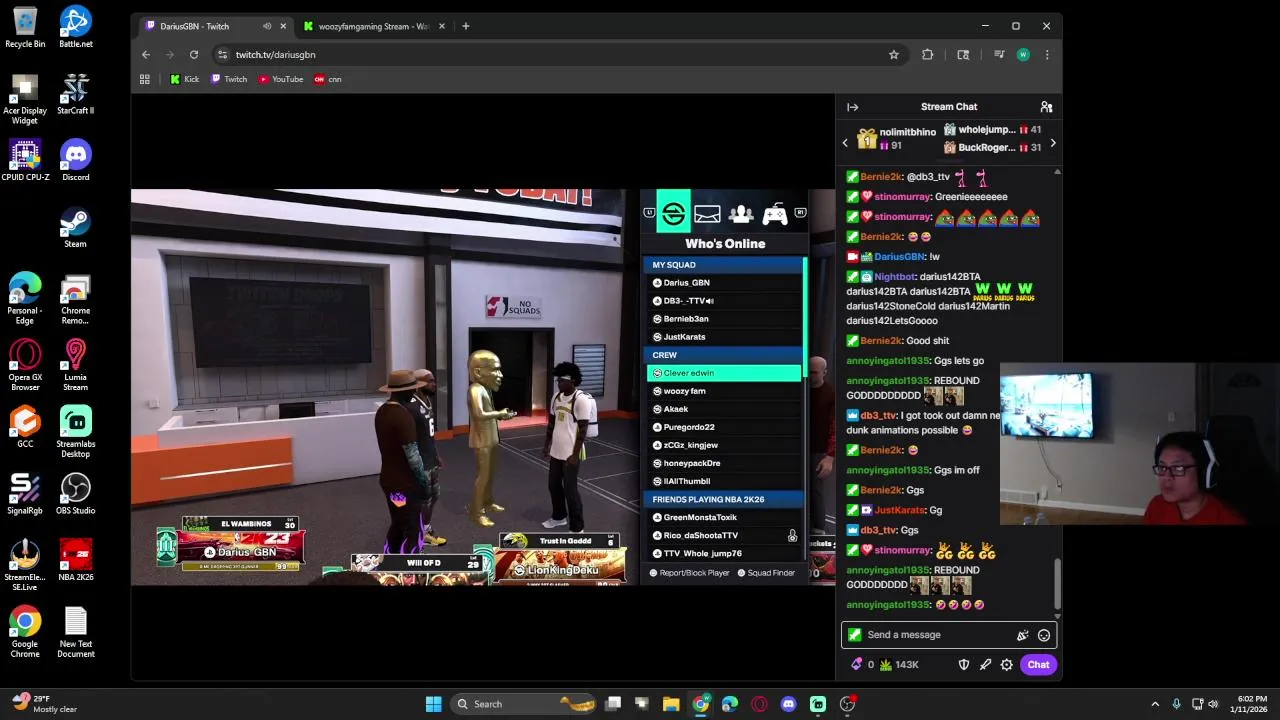Viewport: 1280px width, 720px height.
Task: Open the tab search dropdown
Action: 963,55
